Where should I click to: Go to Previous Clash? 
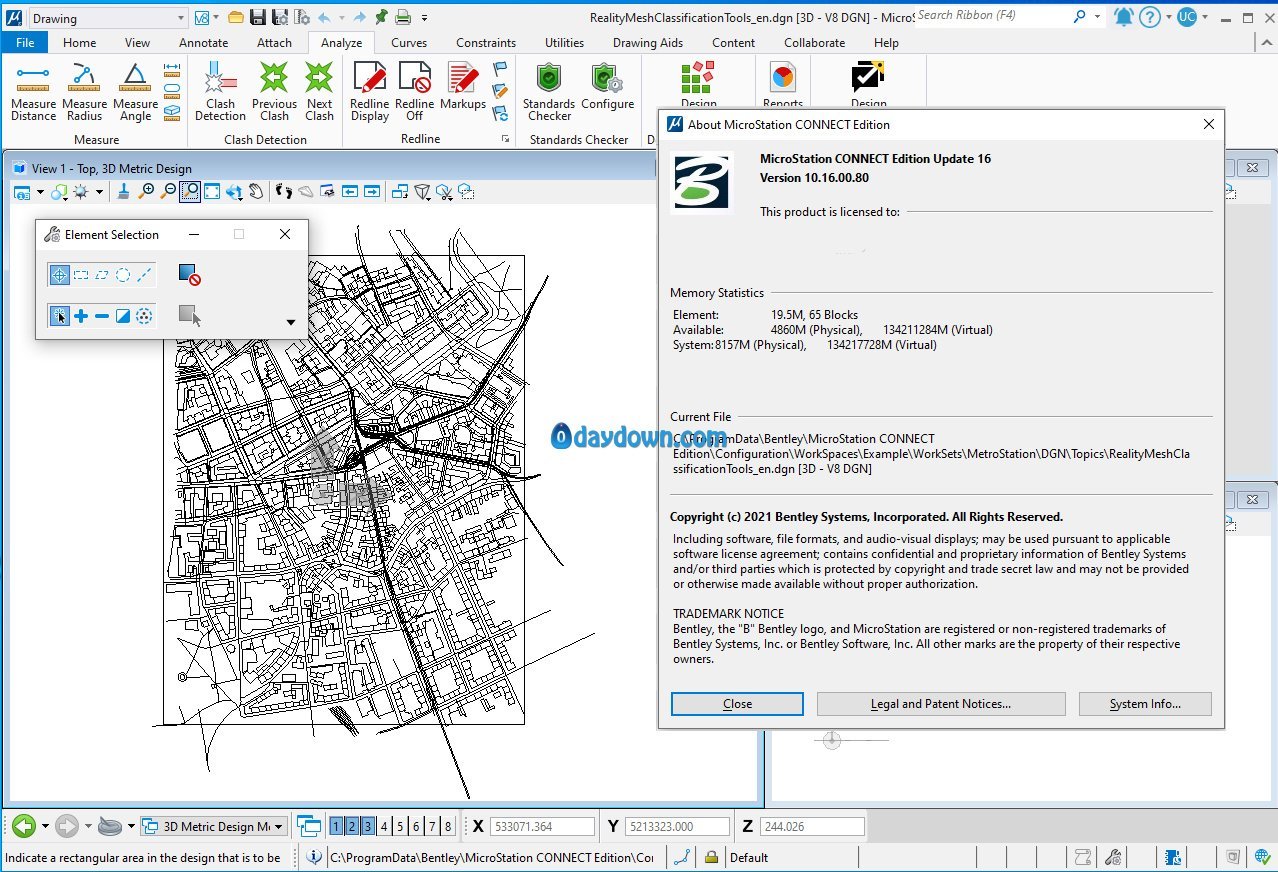coord(274,92)
